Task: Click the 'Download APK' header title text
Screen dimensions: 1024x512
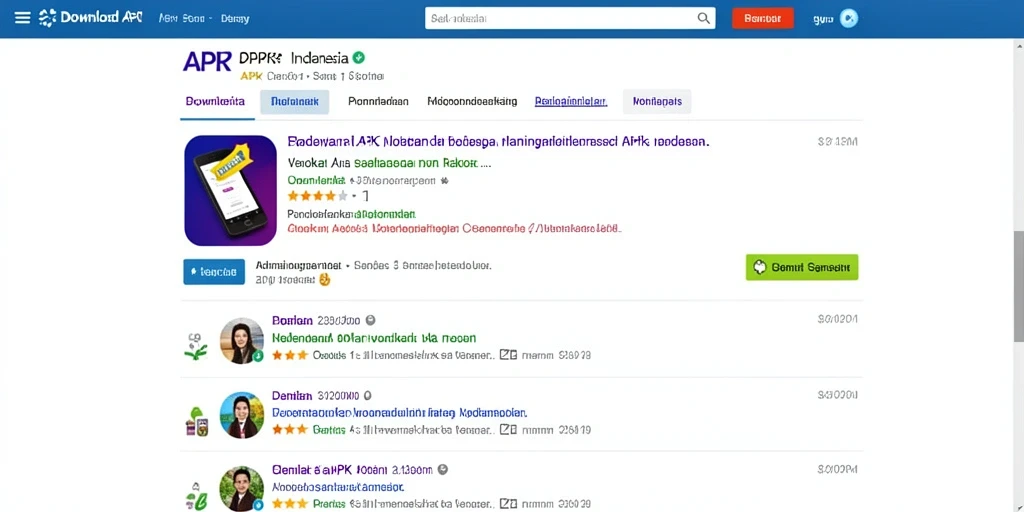Action: tap(101, 18)
